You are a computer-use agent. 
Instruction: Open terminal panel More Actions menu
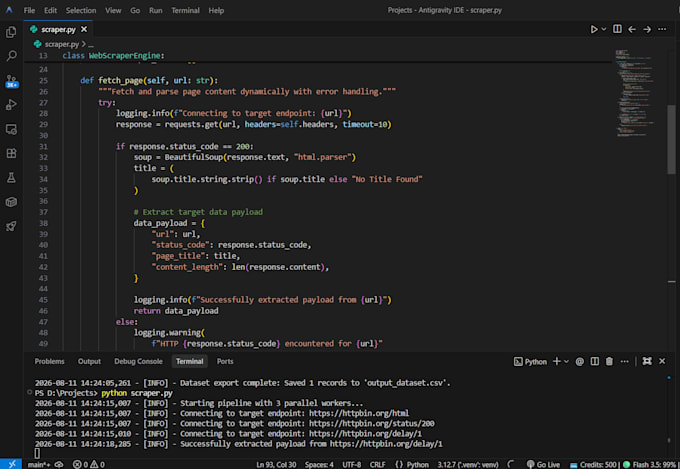pos(624,361)
